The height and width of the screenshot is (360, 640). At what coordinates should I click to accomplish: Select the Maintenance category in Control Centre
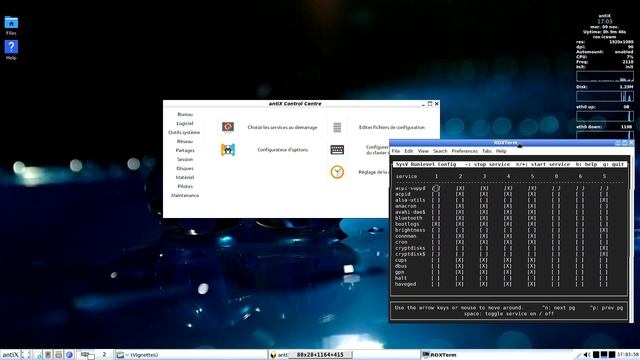click(x=185, y=195)
